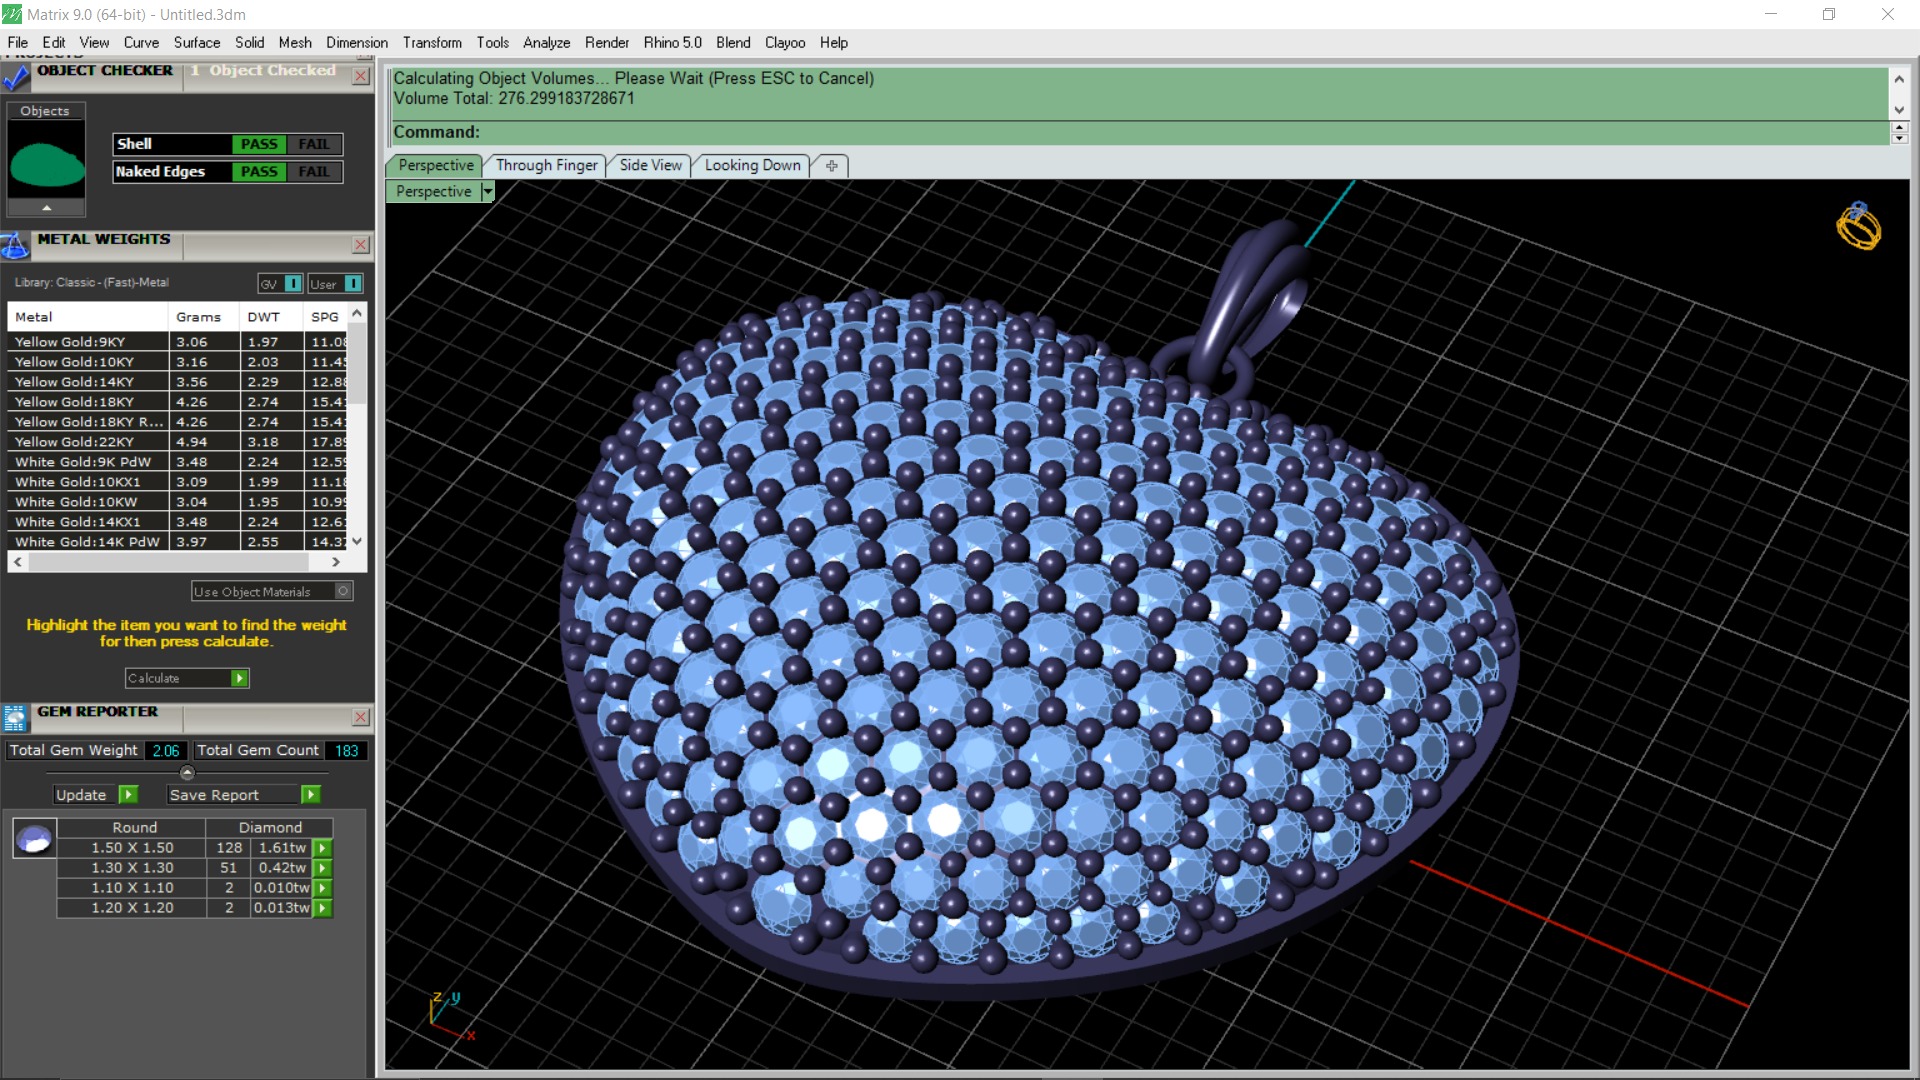
Task: Click the Metal column header
Action: tap(87, 317)
